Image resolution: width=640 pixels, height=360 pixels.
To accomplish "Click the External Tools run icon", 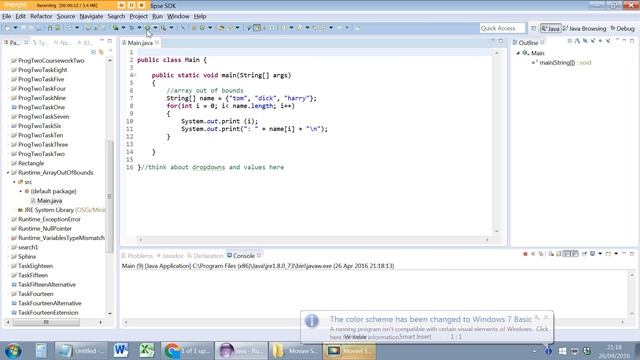I will 163,28.
